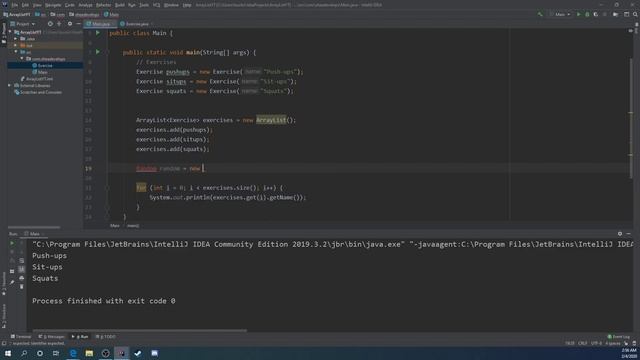Open Discord from the taskbar

click(x=154, y=353)
